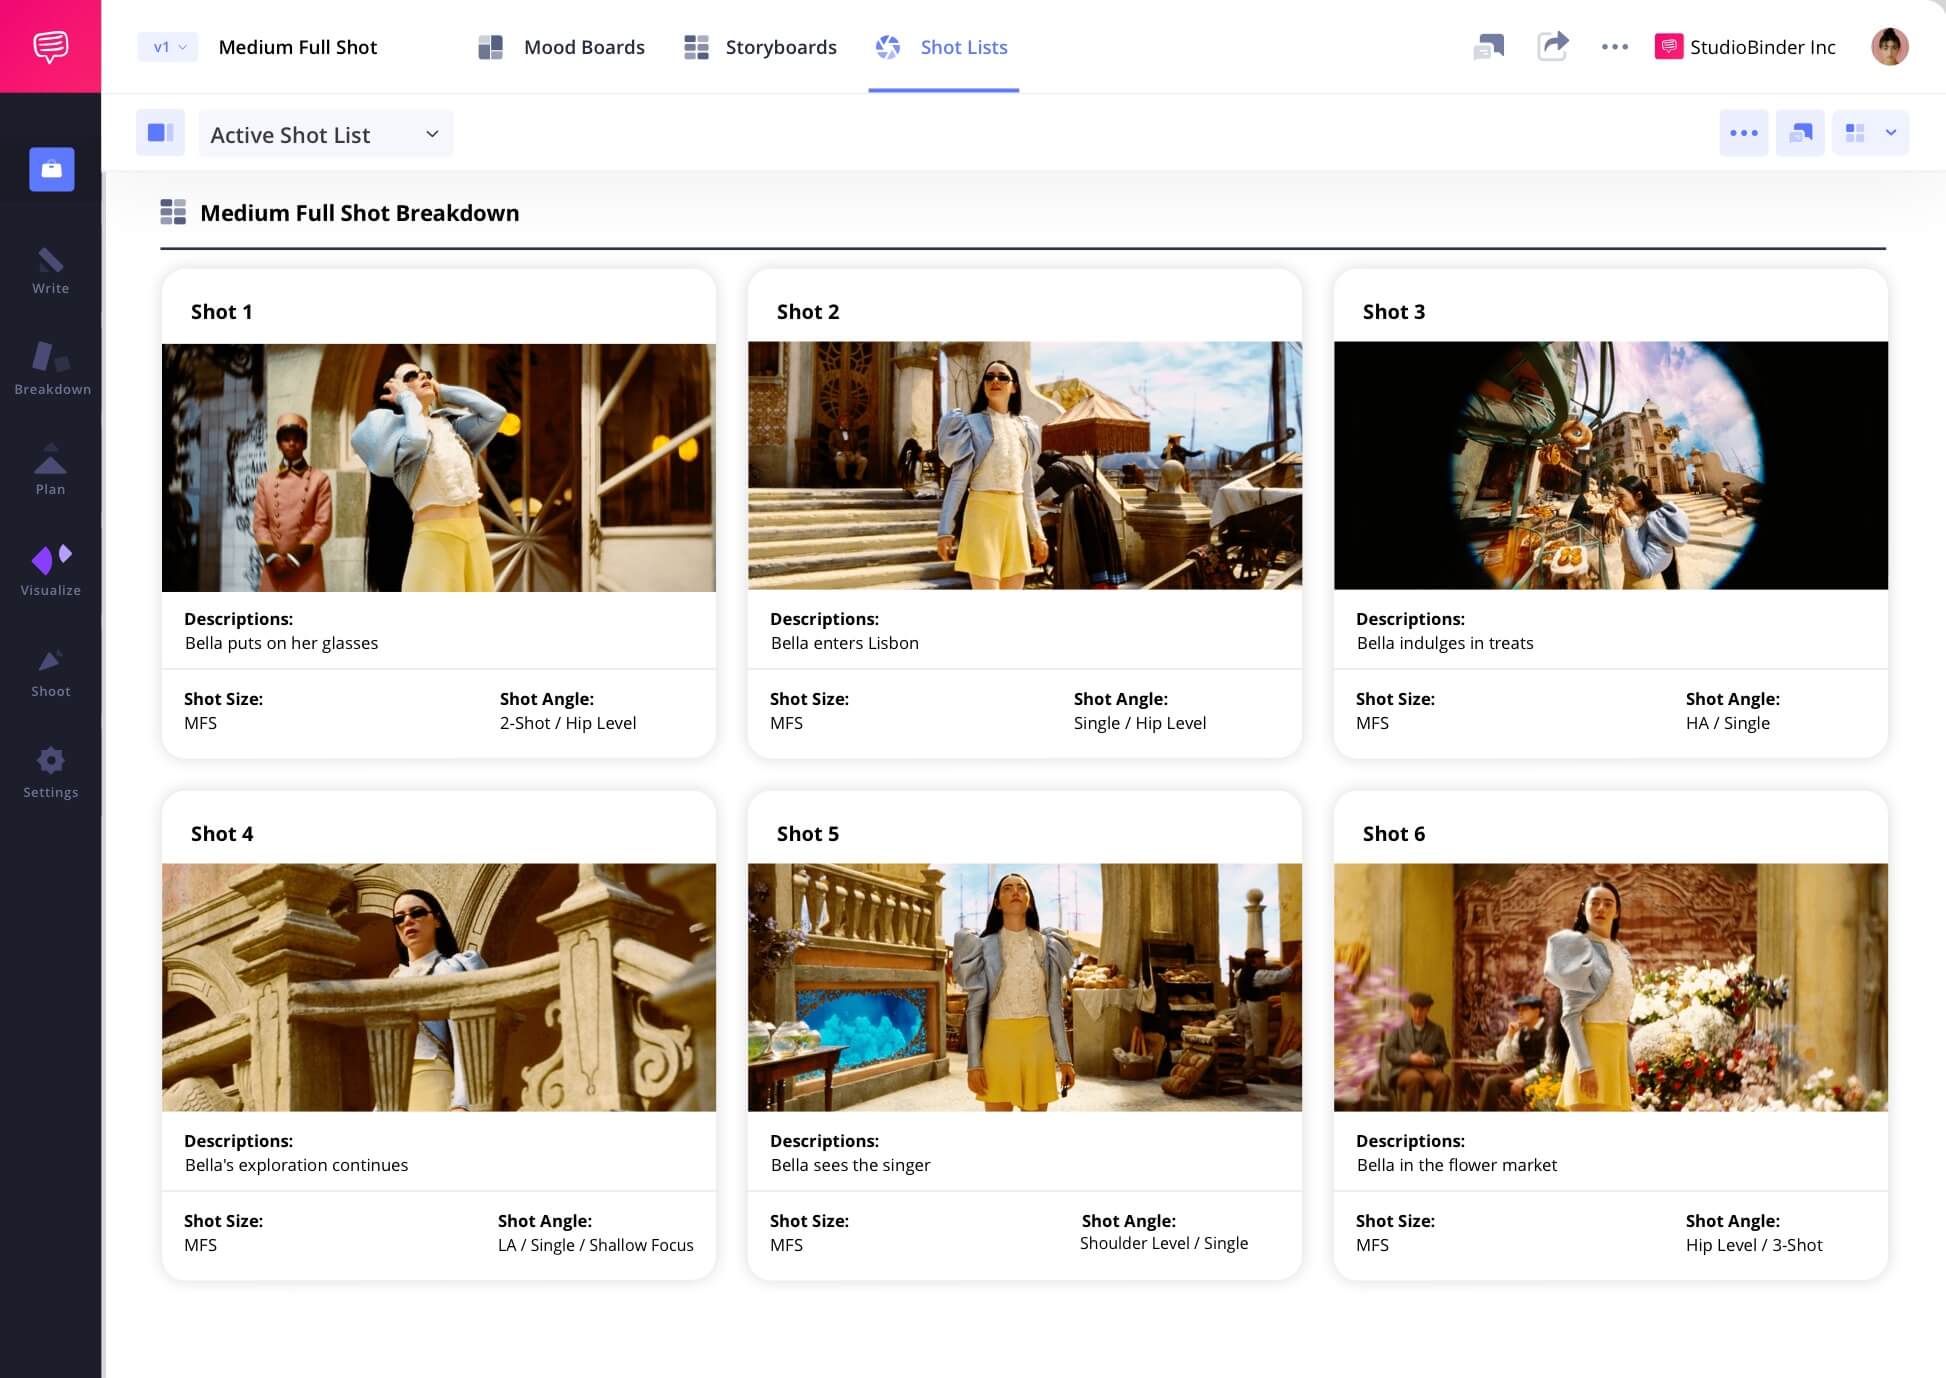Click the user profile avatar
This screenshot has width=1946, height=1378.
1889,47
